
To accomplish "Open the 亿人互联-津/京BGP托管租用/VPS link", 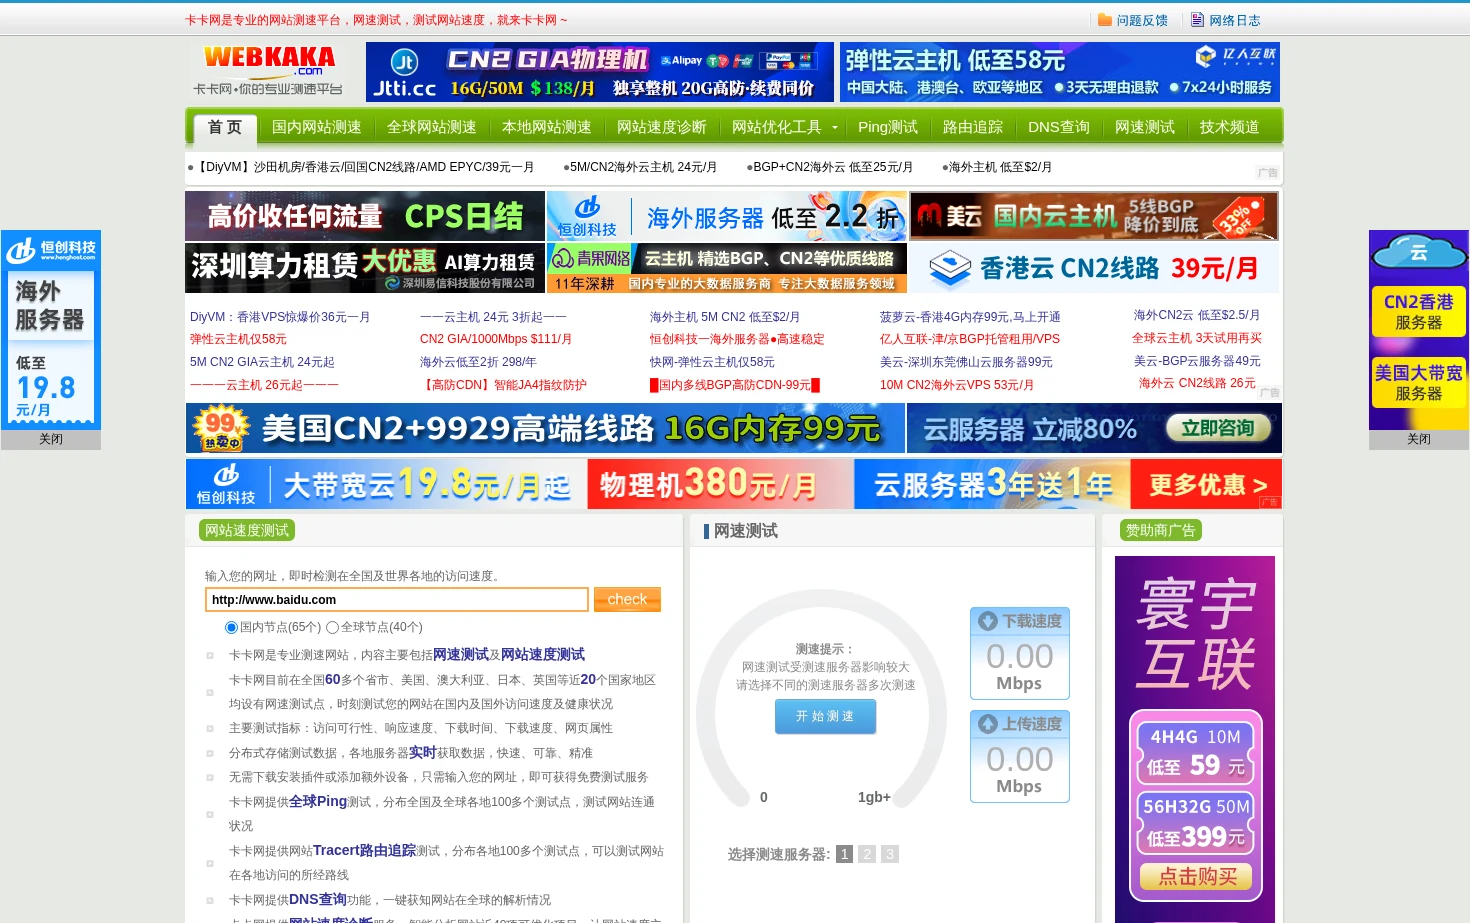I will point(970,339).
